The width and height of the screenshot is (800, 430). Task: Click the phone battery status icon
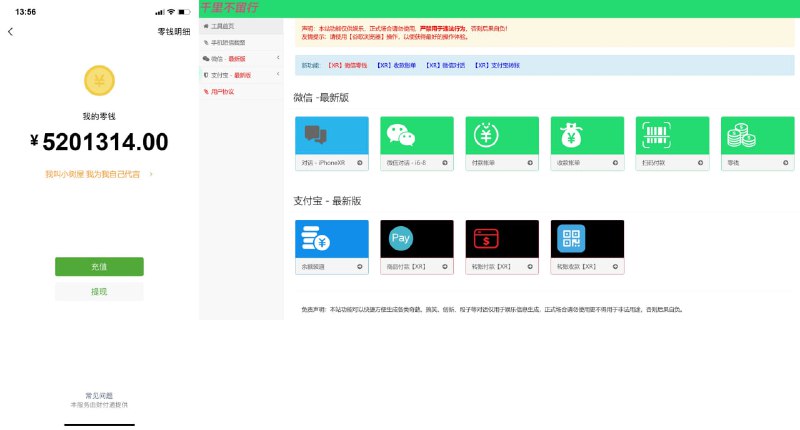(184, 12)
